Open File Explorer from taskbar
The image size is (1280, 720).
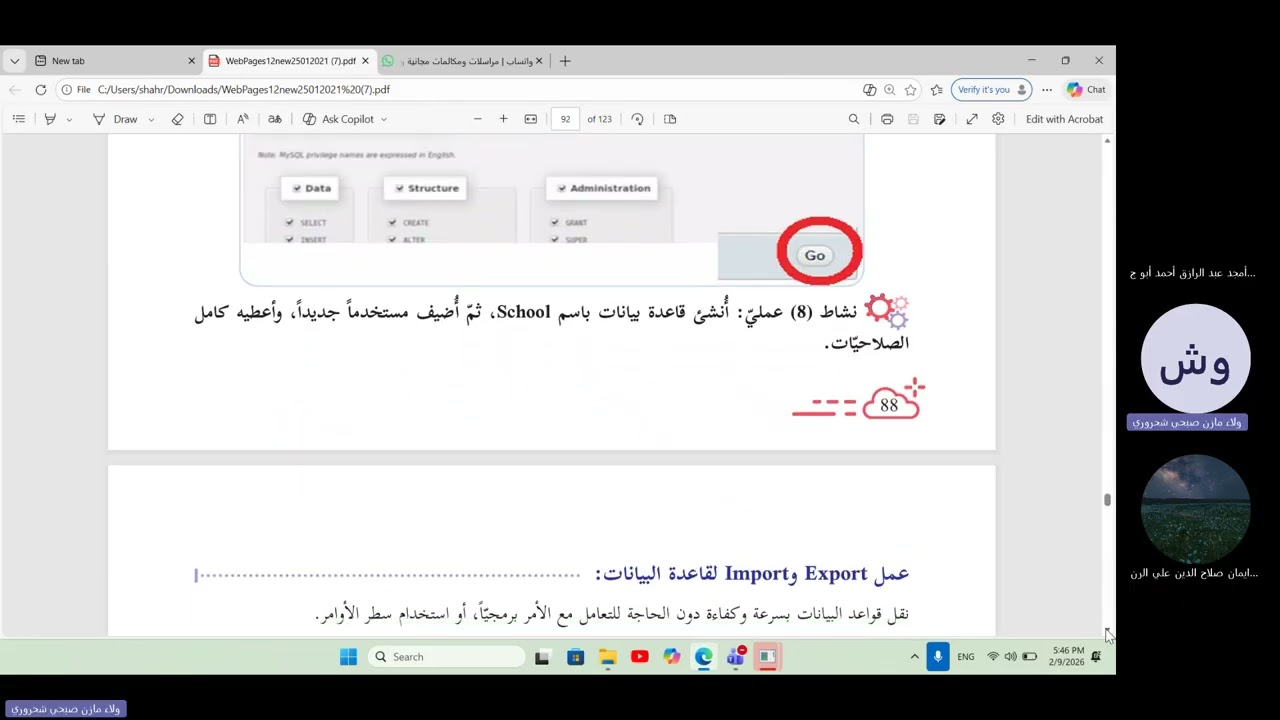tap(607, 657)
